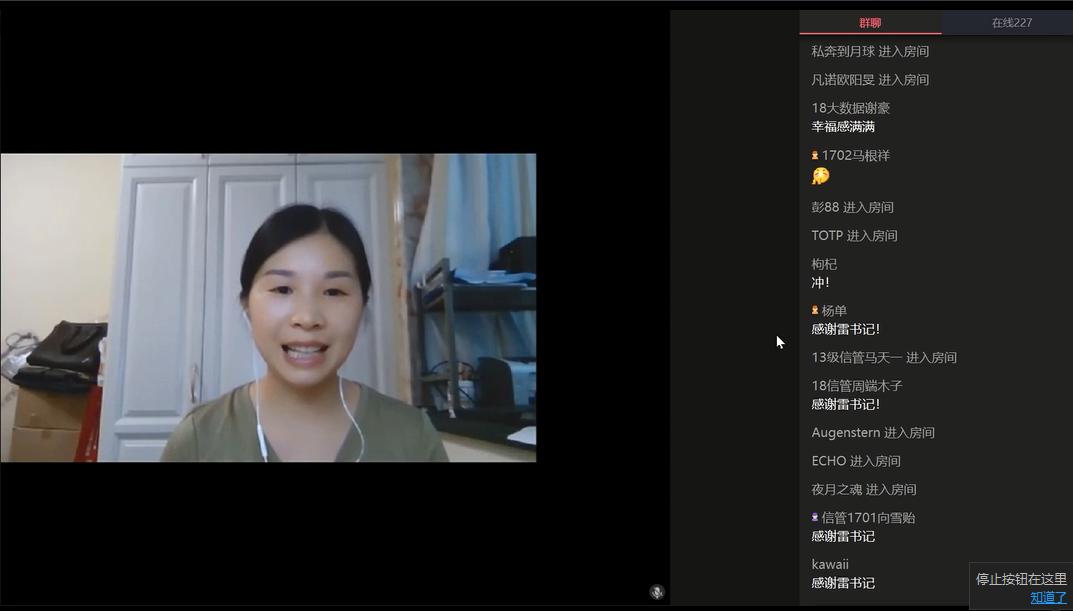This screenshot has width=1073, height=611.
Task: Click the 停止按钮在这里 tooltip text
Action: coord(1021,579)
